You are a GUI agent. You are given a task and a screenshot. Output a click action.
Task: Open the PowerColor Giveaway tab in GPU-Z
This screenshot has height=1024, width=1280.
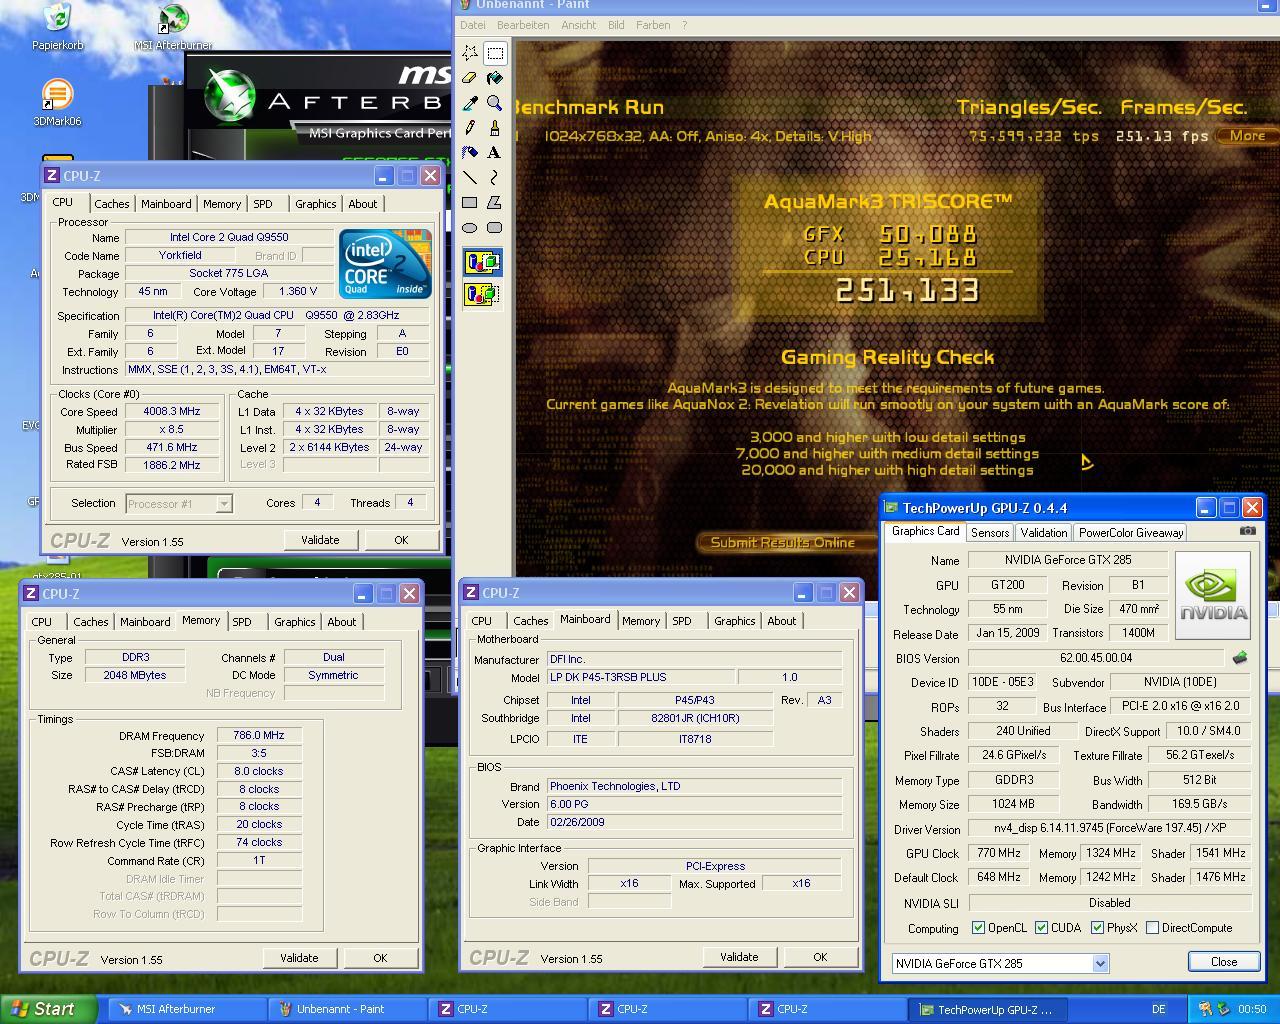point(1131,533)
